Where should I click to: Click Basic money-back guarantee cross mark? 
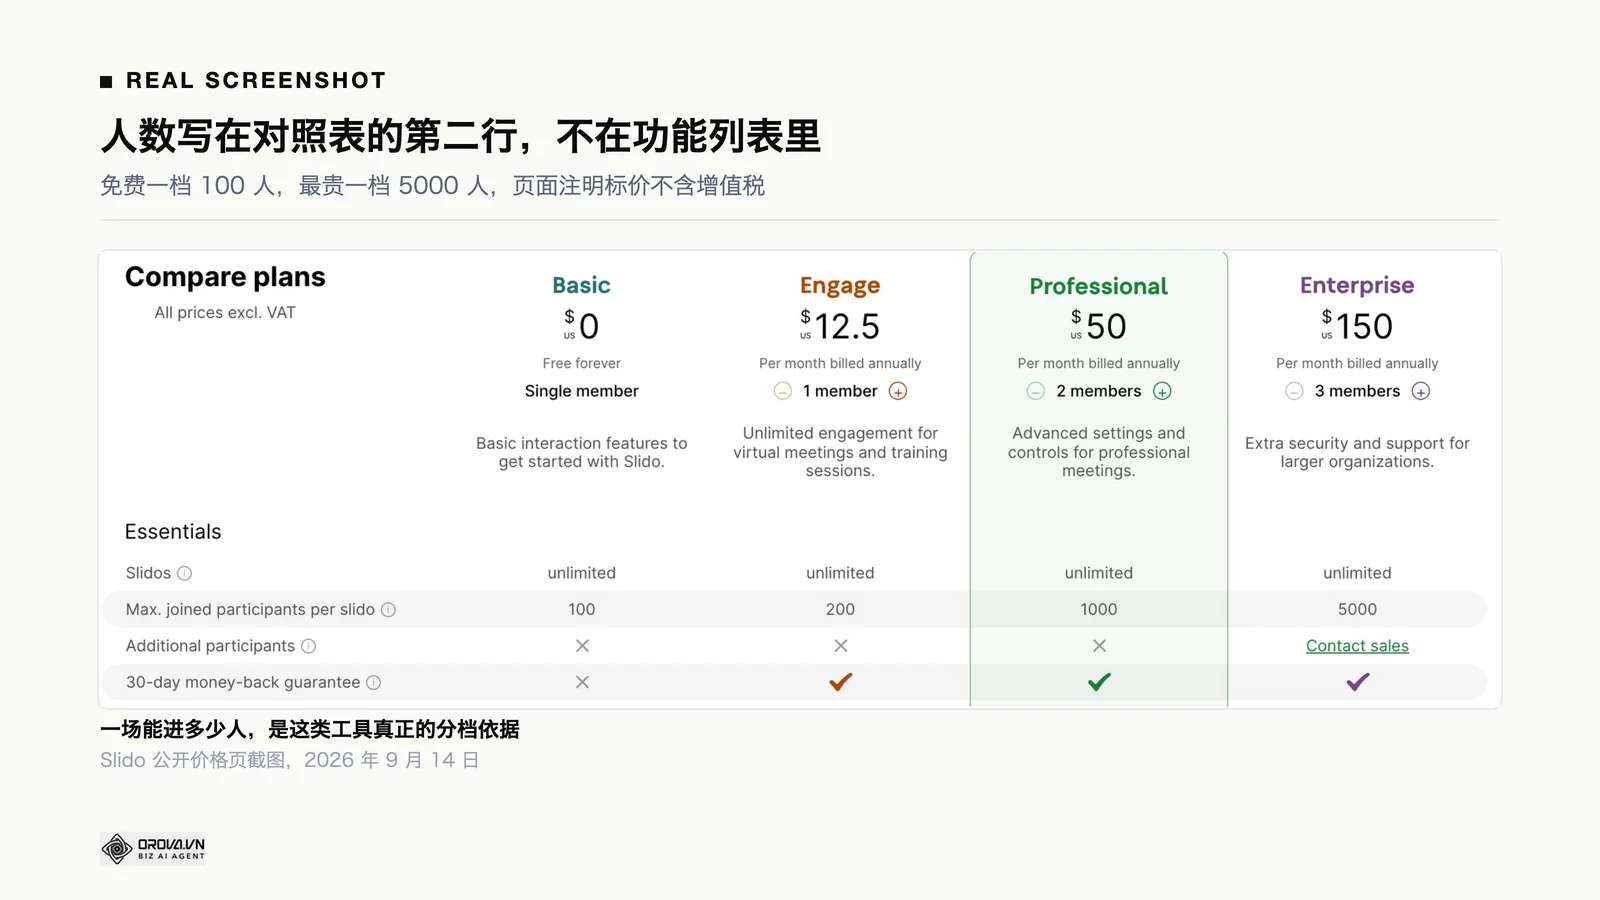pyautogui.click(x=582, y=682)
